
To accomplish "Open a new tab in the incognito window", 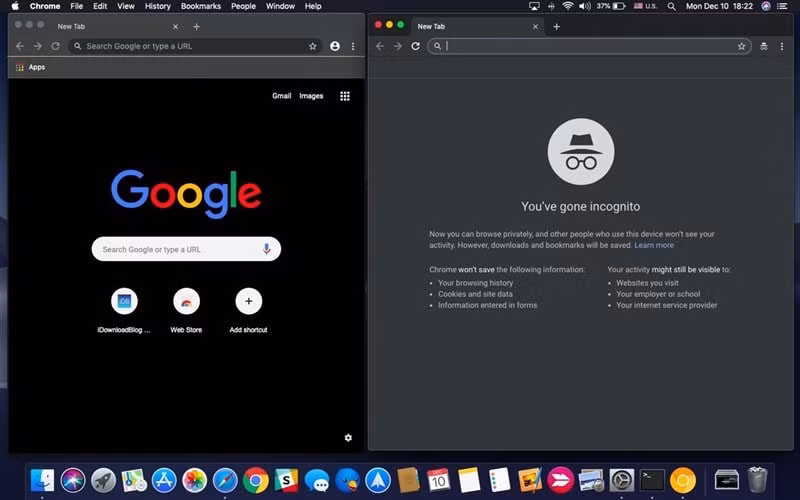I will pos(557,27).
